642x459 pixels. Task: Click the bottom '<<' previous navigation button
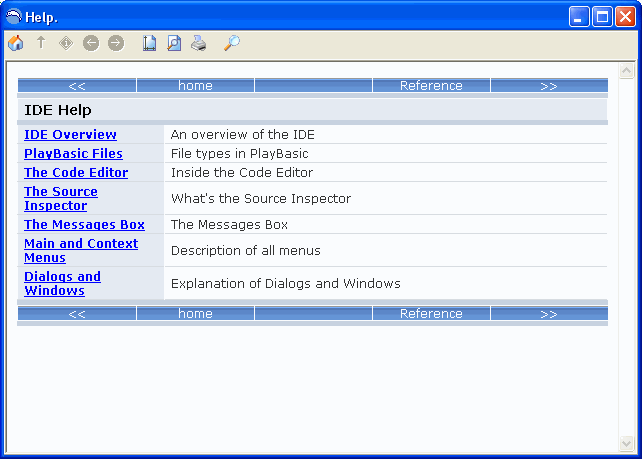click(x=77, y=314)
